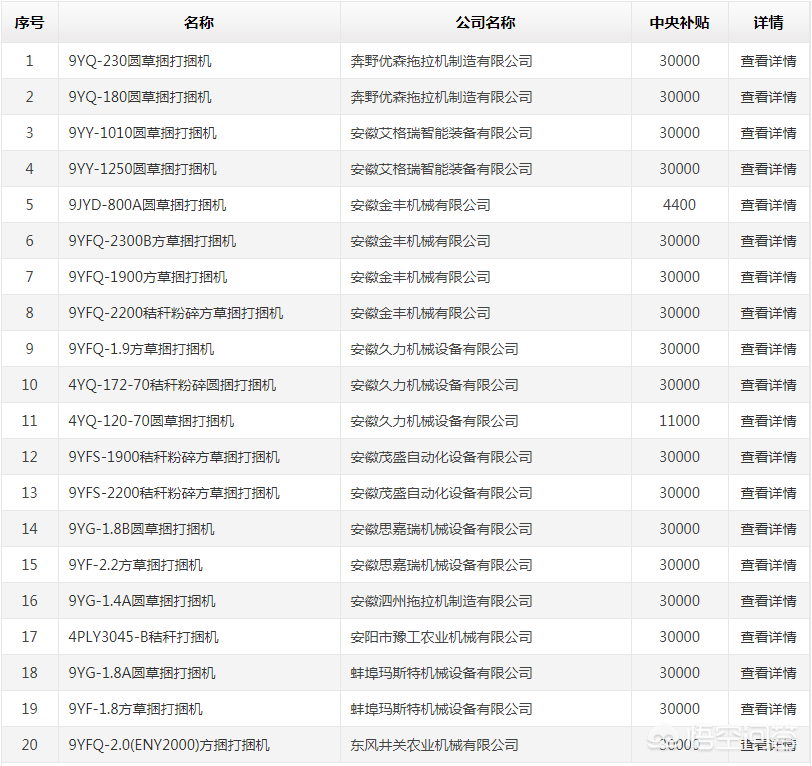This screenshot has height=766, width=812.
Task: Click company 安徽金丰机械有限公司 in row 5
Action: (x=420, y=205)
